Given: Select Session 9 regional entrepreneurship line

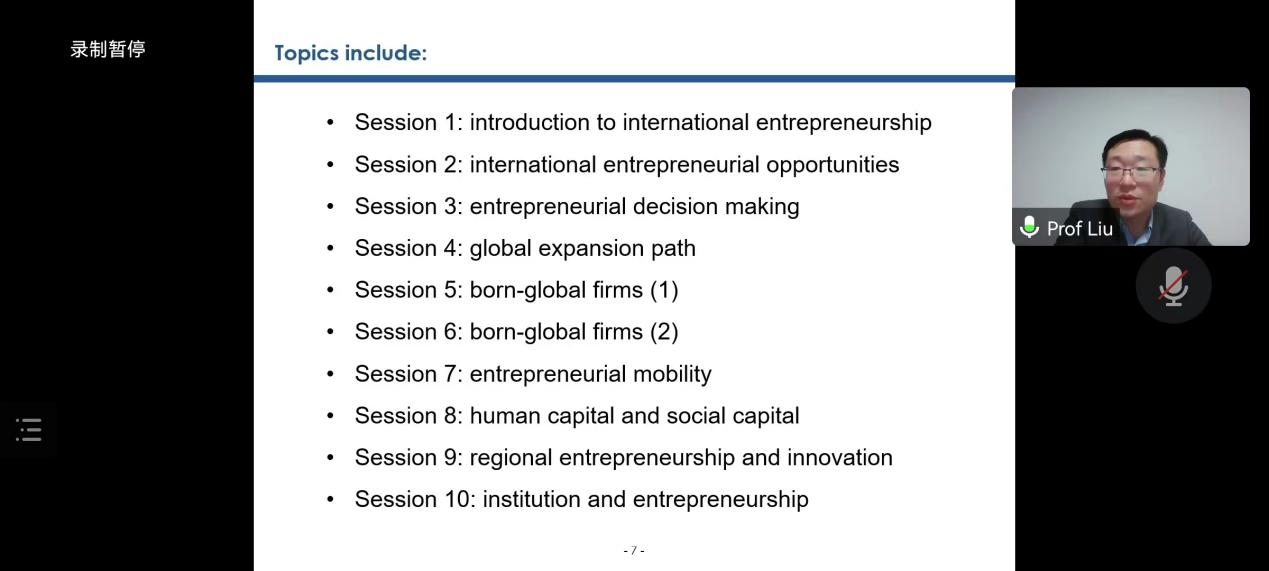Looking at the screenshot, I should [623, 458].
